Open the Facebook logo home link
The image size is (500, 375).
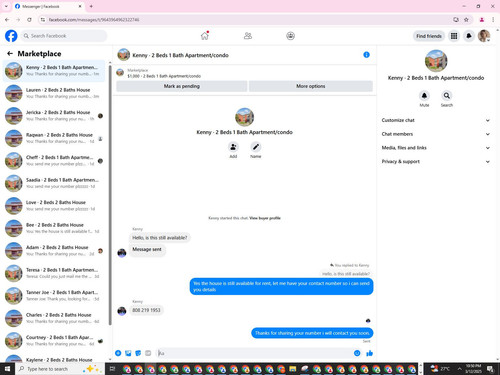(x=11, y=36)
